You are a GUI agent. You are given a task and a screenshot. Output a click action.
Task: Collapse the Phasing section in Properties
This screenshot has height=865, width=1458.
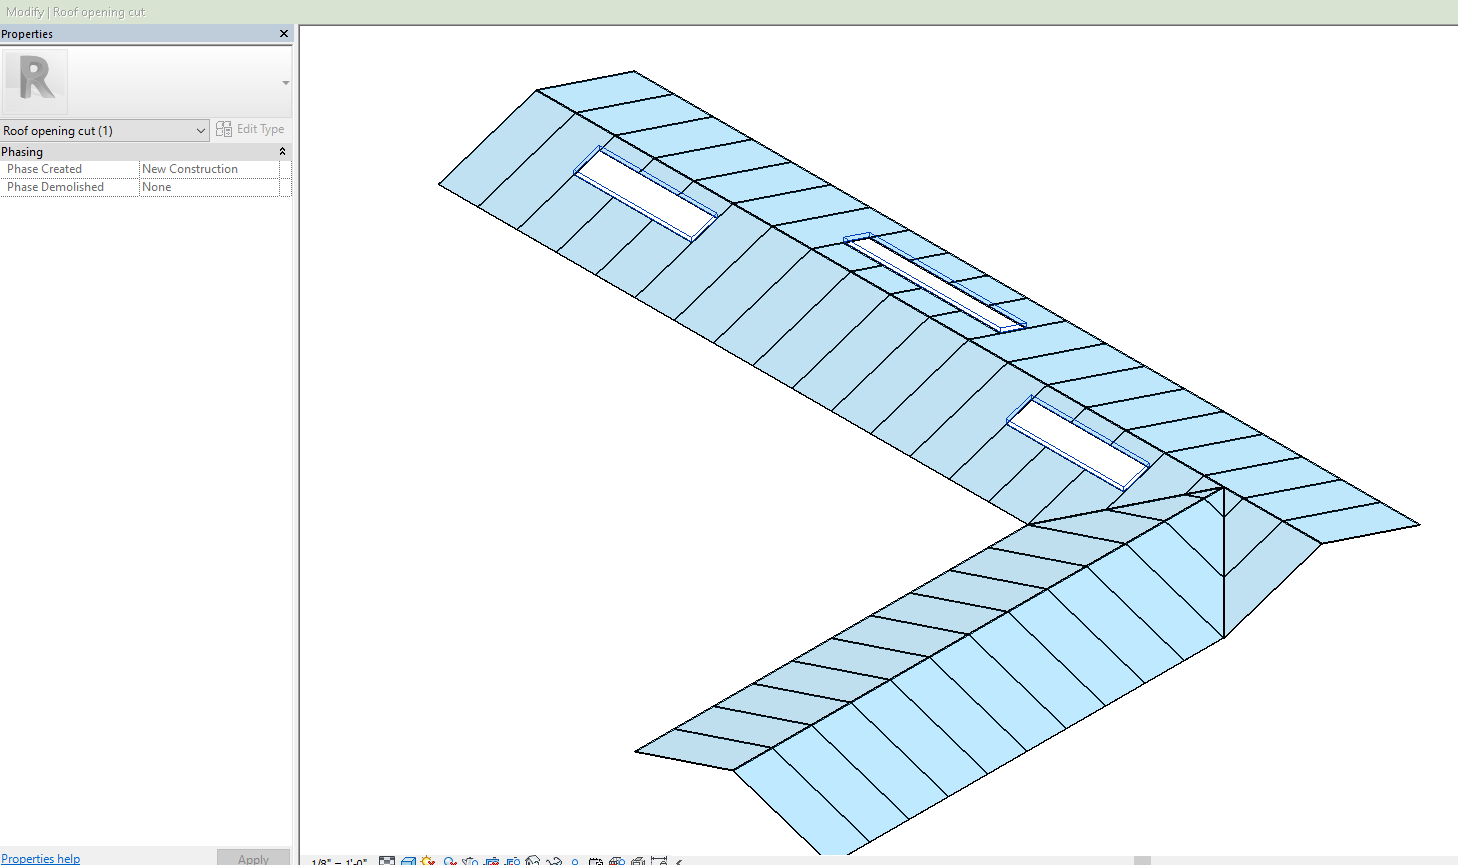tap(283, 151)
